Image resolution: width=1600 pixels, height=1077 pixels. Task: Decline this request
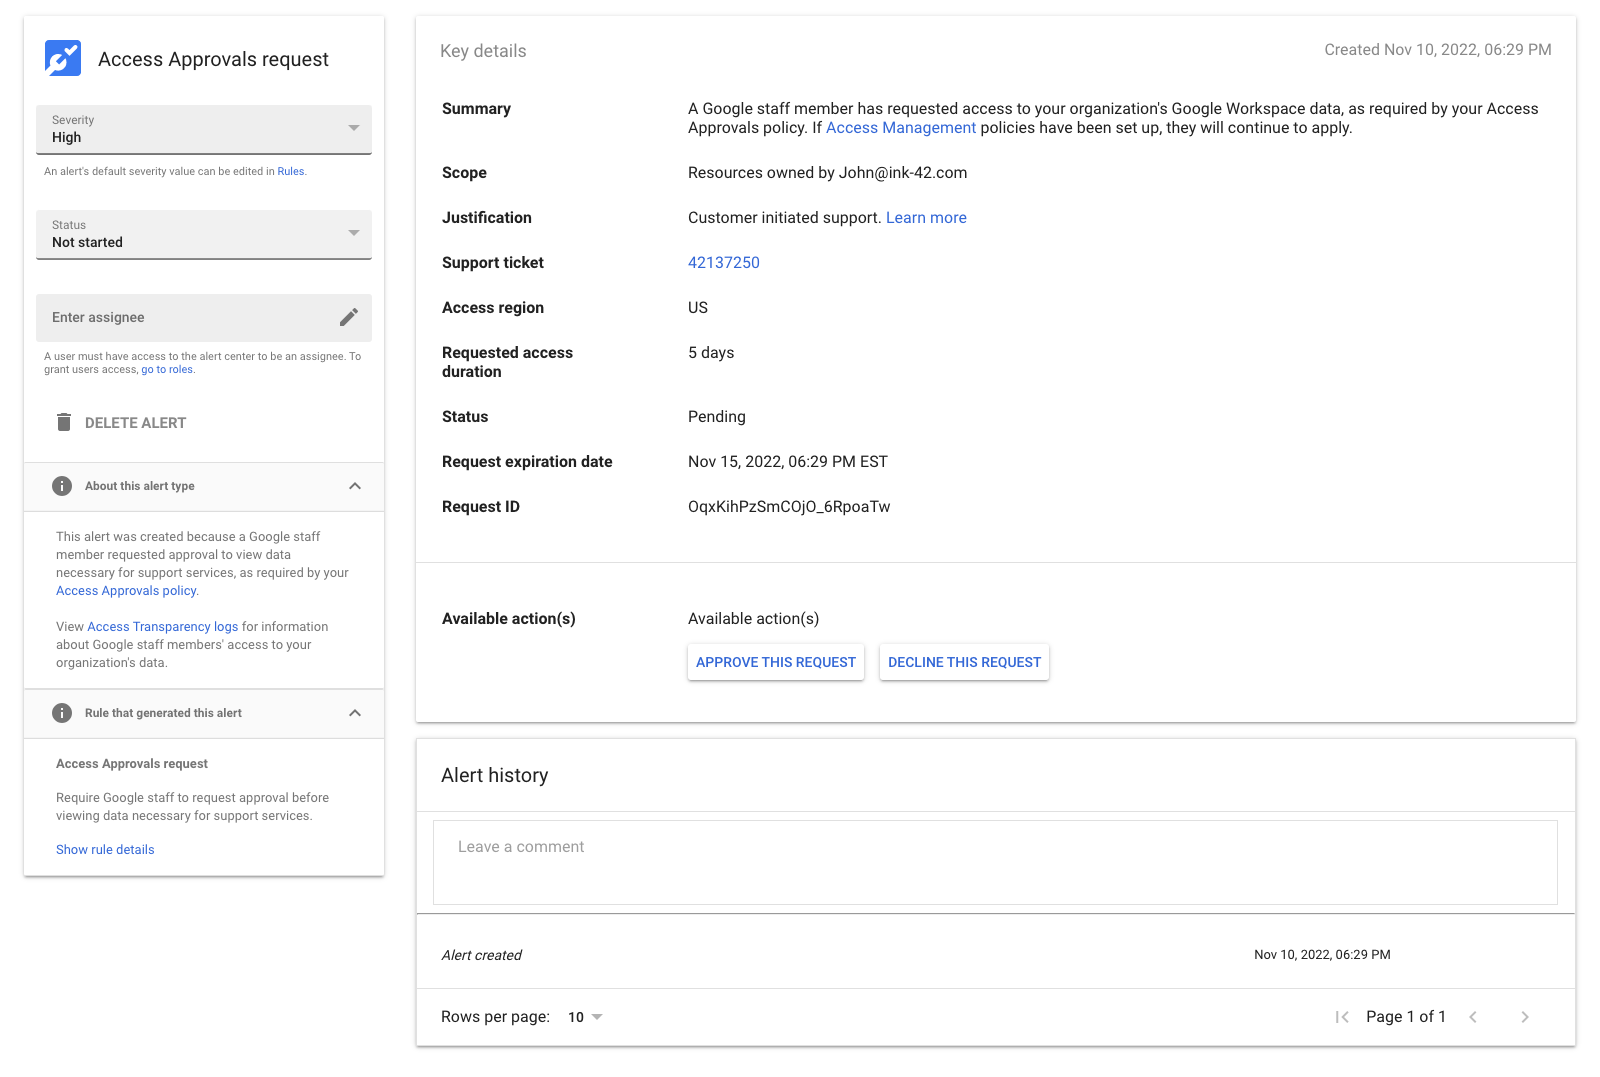pyautogui.click(x=964, y=662)
